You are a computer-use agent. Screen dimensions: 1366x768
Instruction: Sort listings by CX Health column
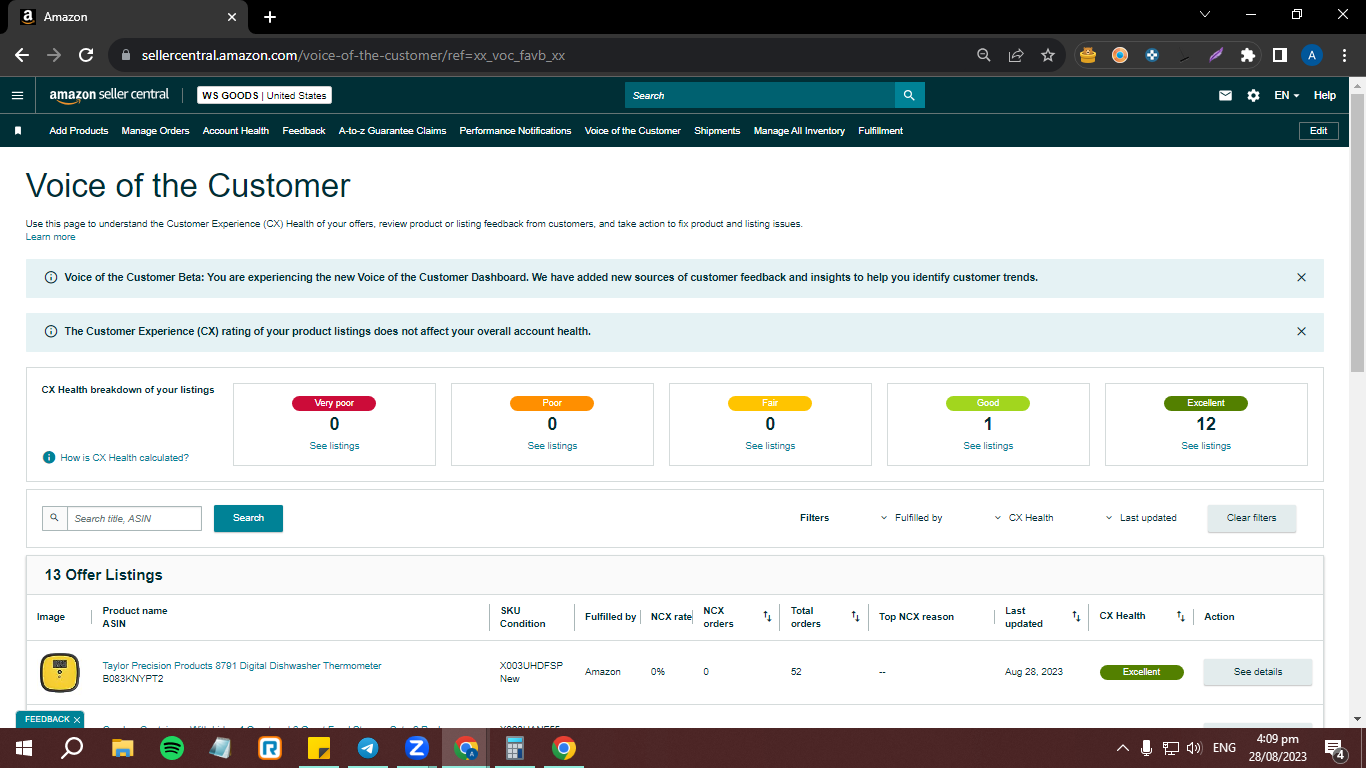coord(1180,616)
